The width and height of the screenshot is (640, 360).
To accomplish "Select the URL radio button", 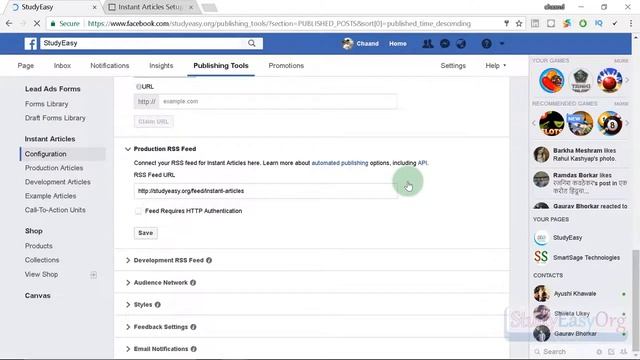I will [x=138, y=87].
